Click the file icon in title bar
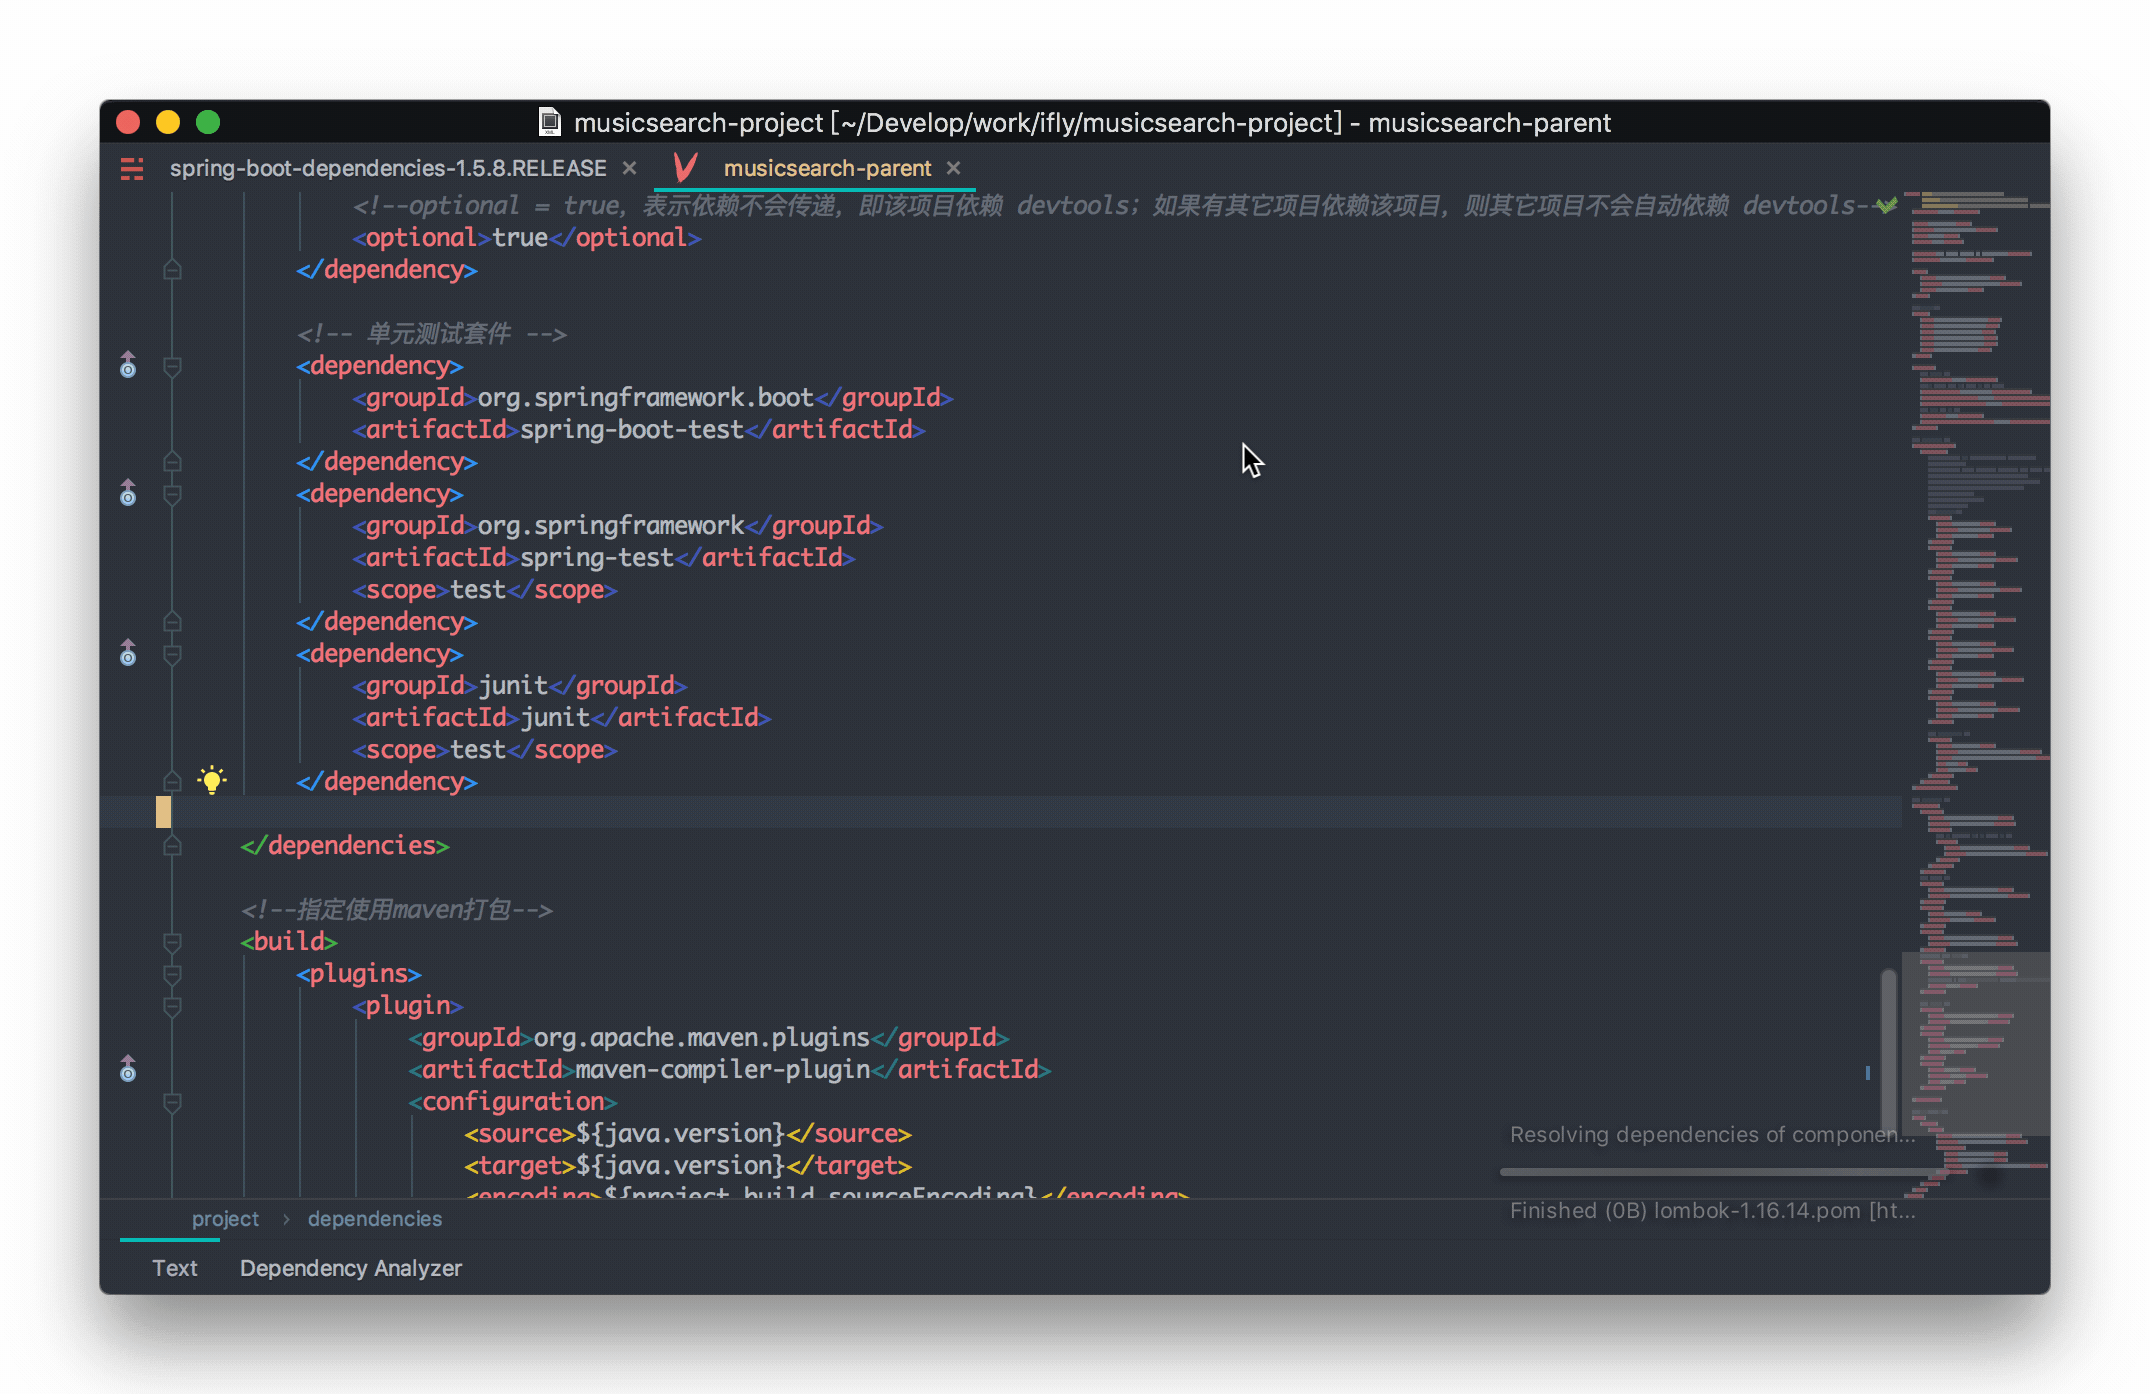The height and width of the screenshot is (1394, 2150). [x=549, y=122]
